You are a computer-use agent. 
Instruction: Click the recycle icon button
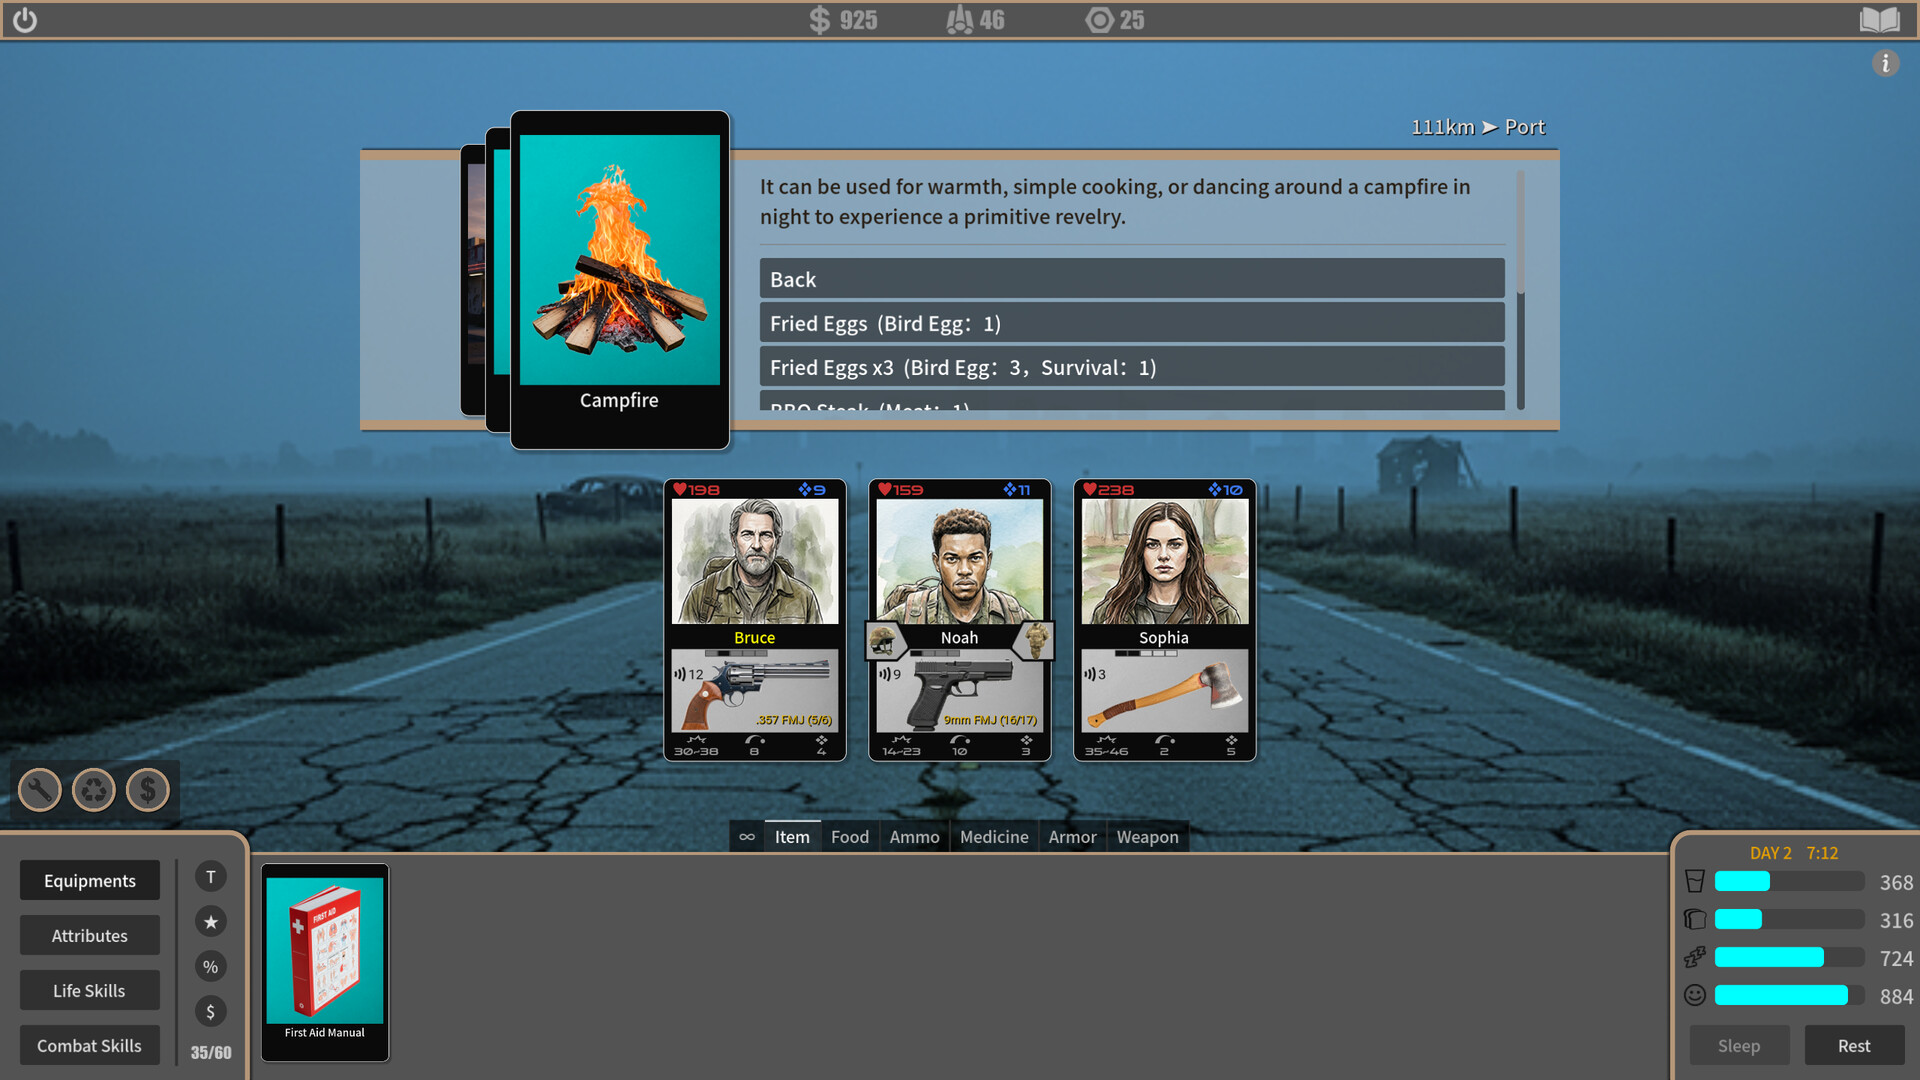[x=94, y=790]
